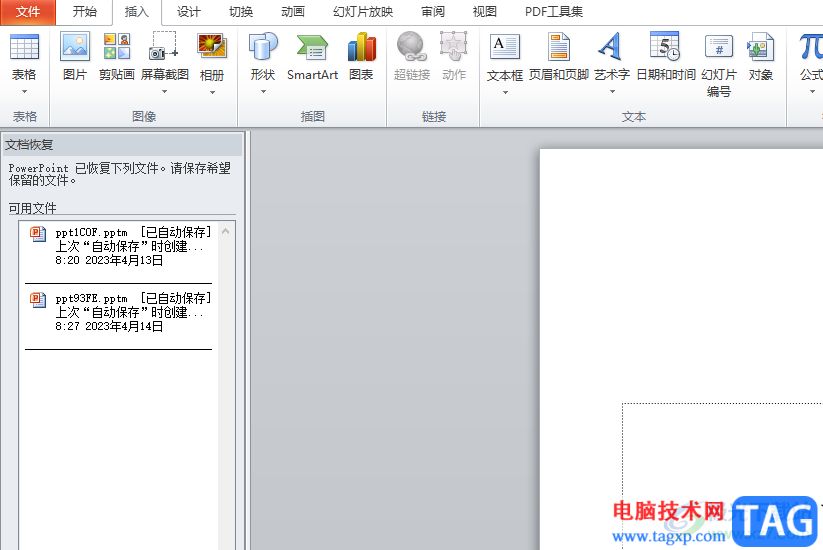
Task: Insert a picture with the 图片 icon
Action: coord(75,46)
